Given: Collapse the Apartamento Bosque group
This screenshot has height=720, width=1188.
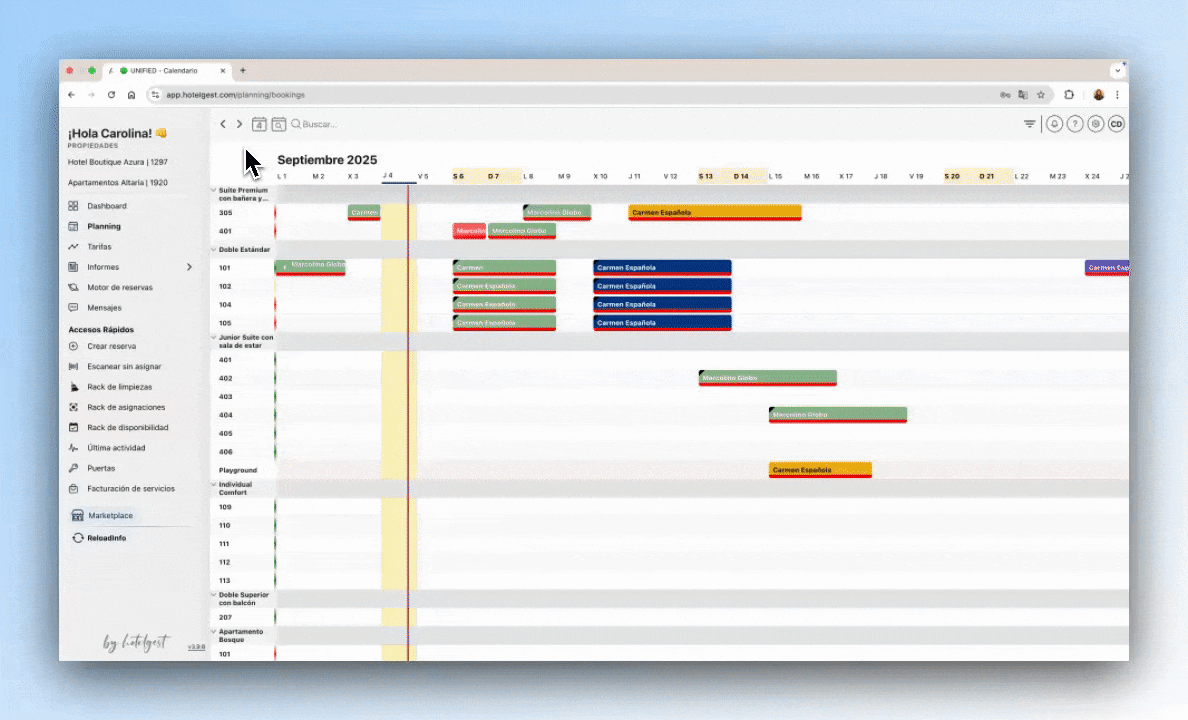Looking at the screenshot, I should click(x=214, y=631).
